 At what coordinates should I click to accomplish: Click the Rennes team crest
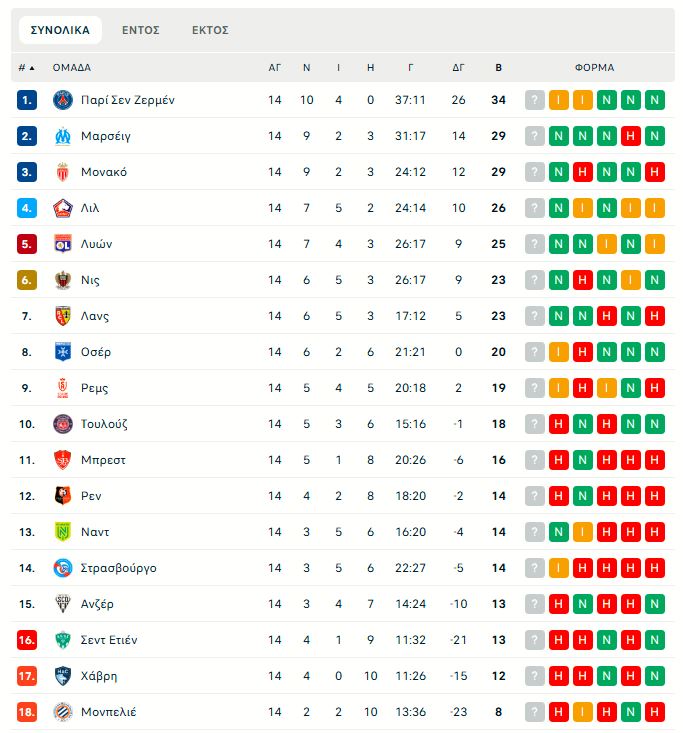pos(63,496)
